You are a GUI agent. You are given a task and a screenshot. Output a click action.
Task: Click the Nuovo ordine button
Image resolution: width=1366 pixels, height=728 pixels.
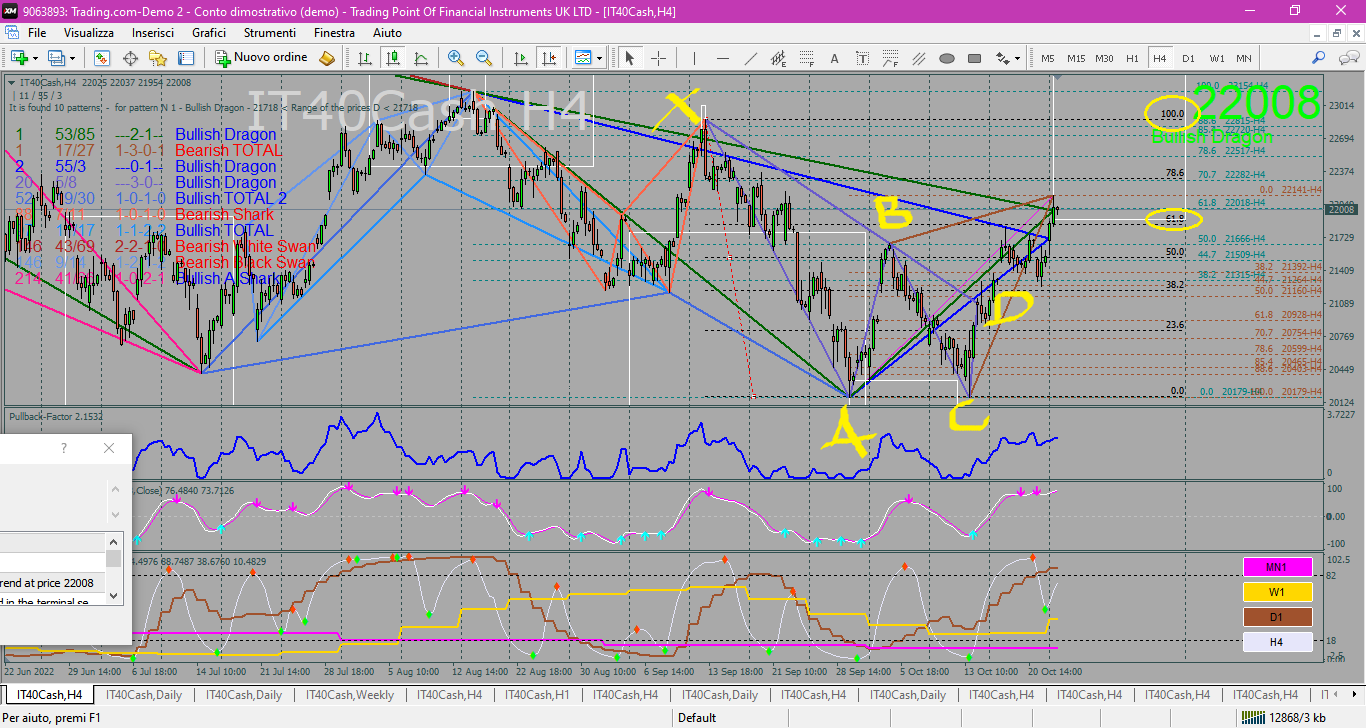pyautogui.click(x=261, y=58)
